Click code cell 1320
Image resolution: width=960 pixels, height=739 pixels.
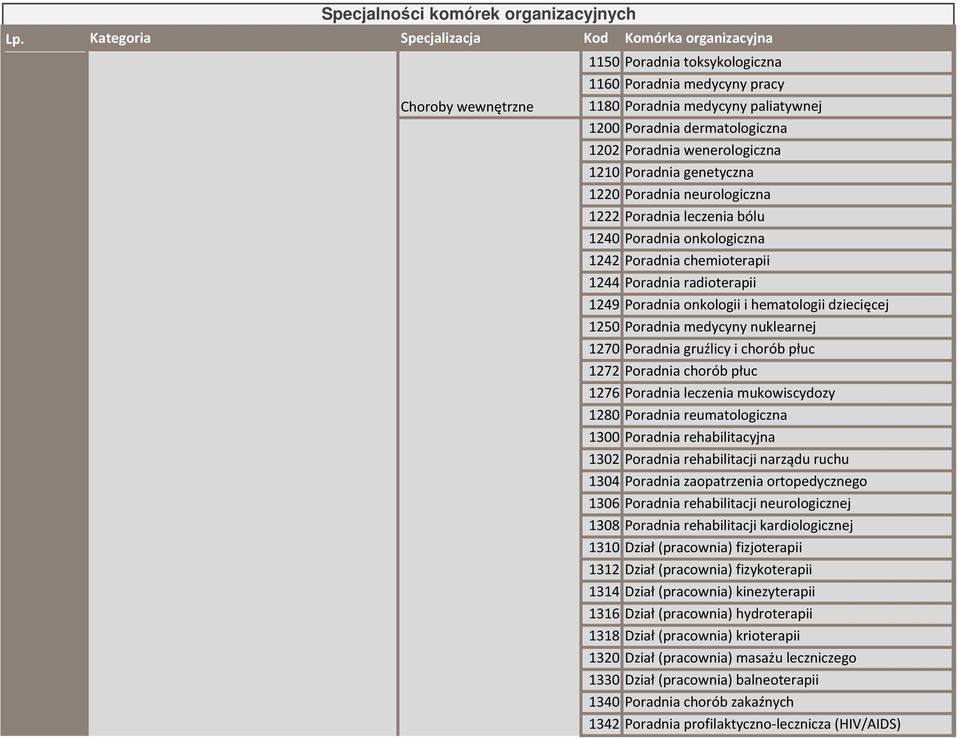click(x=601, y=657)
